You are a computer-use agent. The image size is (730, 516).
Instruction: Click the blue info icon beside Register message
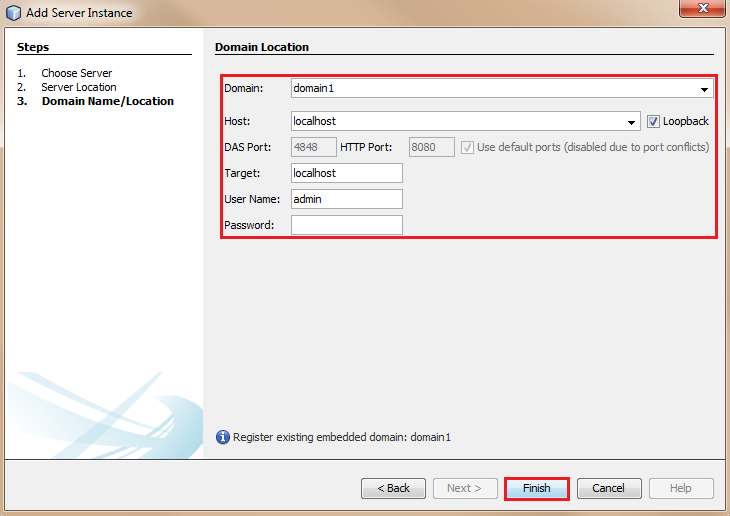coord(223,437)
